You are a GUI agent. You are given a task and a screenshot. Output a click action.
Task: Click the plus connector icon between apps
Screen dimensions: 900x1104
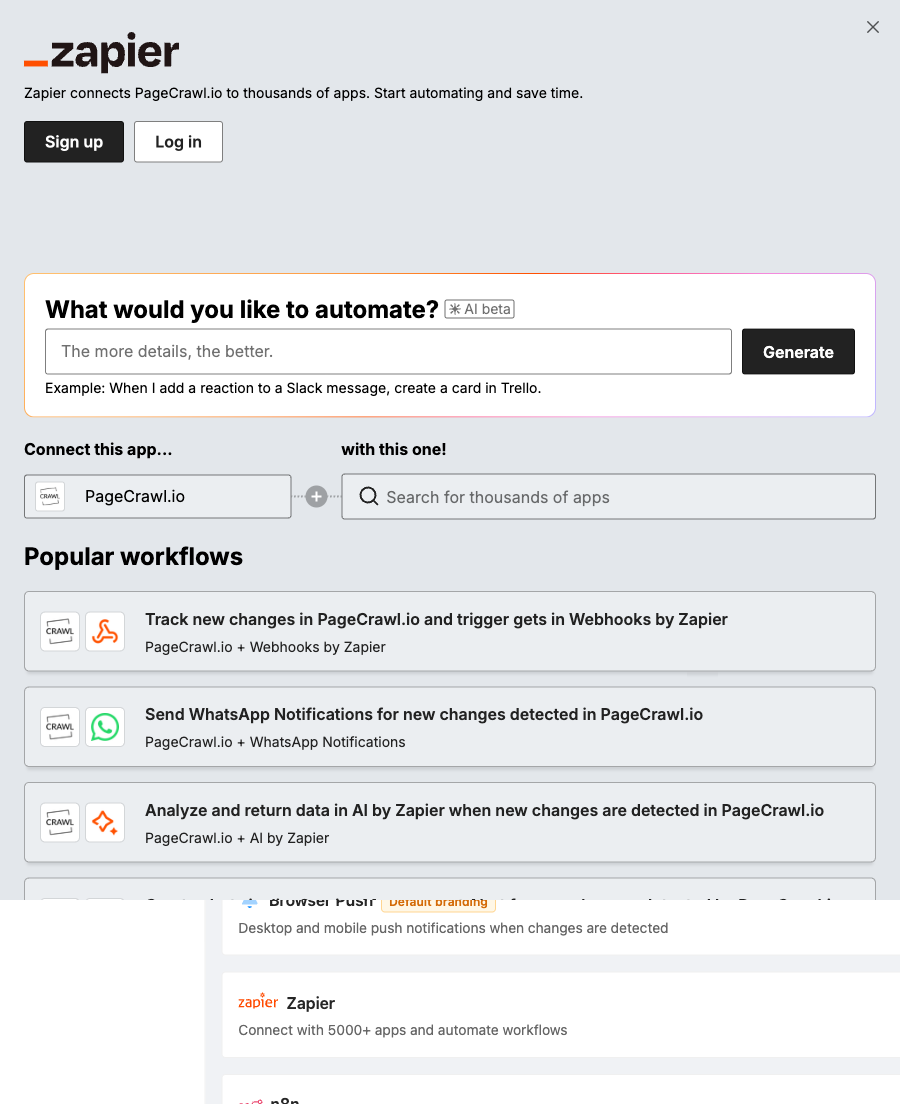[316, 496]
